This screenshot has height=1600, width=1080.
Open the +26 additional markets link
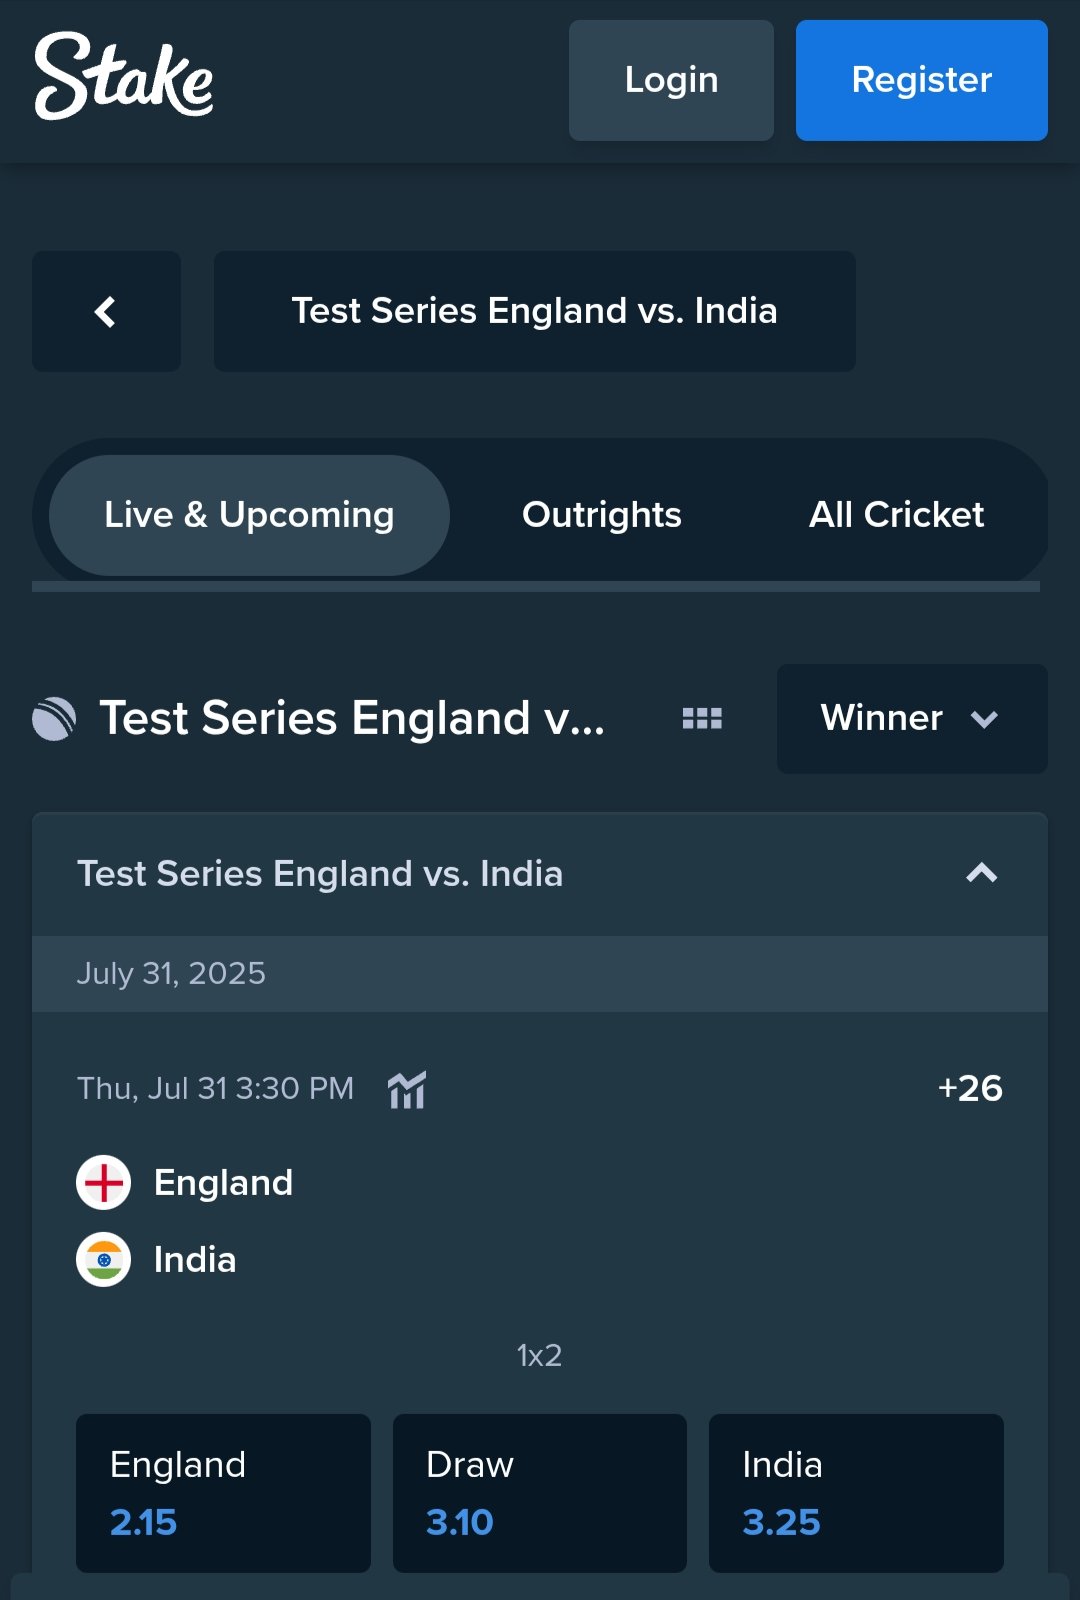[x=971, y=1089]
